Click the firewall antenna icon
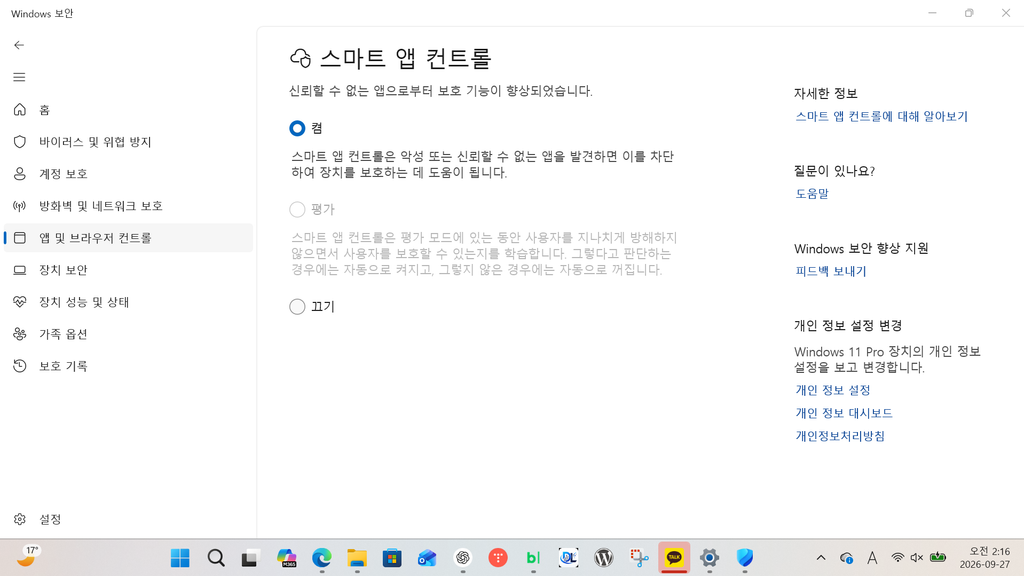 (x=20, y=206)
